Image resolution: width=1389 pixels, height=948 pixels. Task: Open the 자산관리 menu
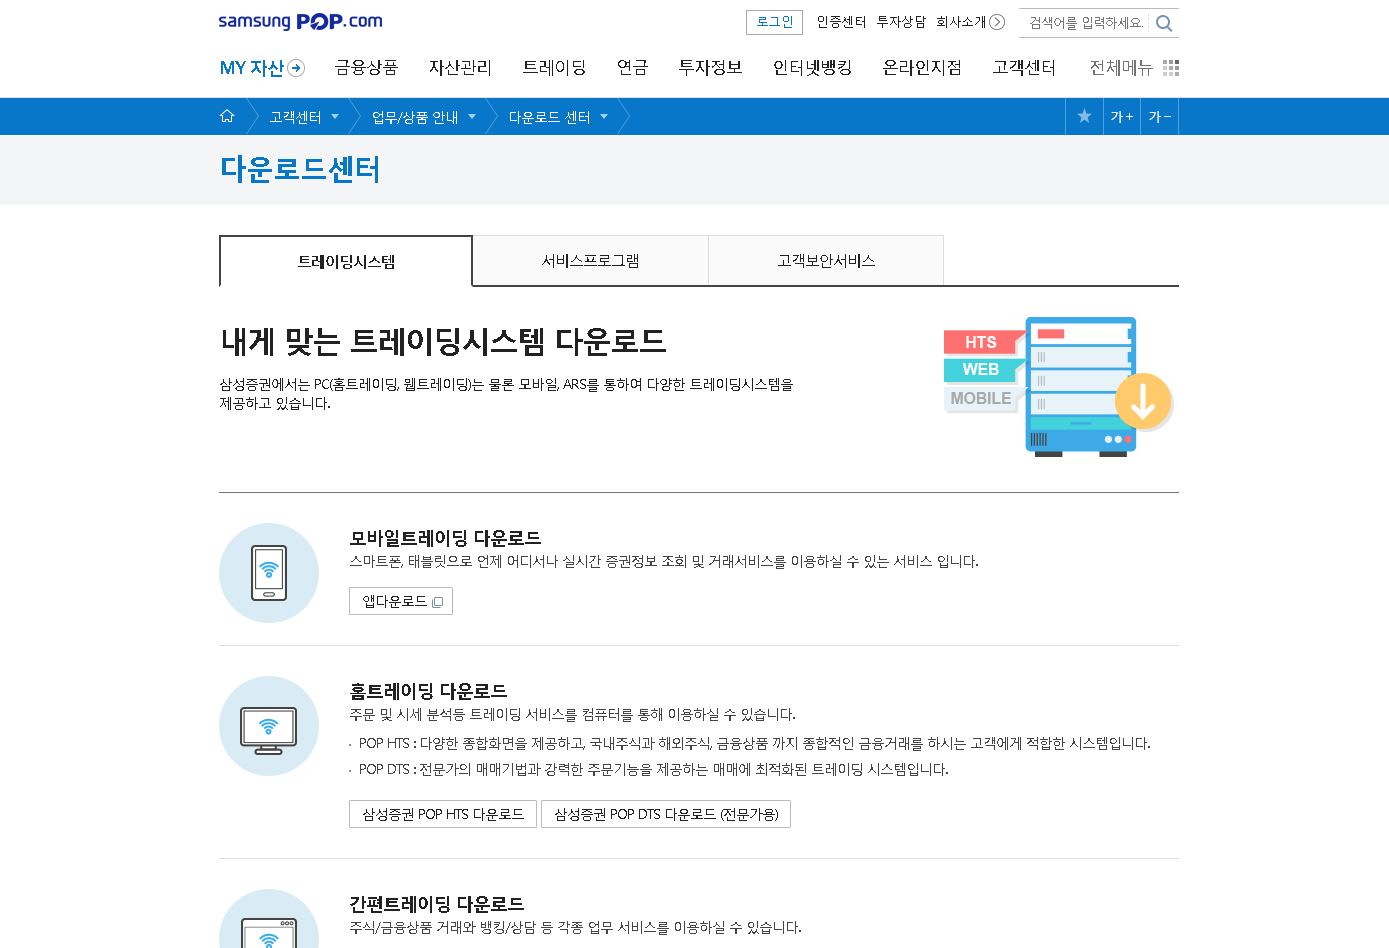pyautogui.click(x=460, y=67)
